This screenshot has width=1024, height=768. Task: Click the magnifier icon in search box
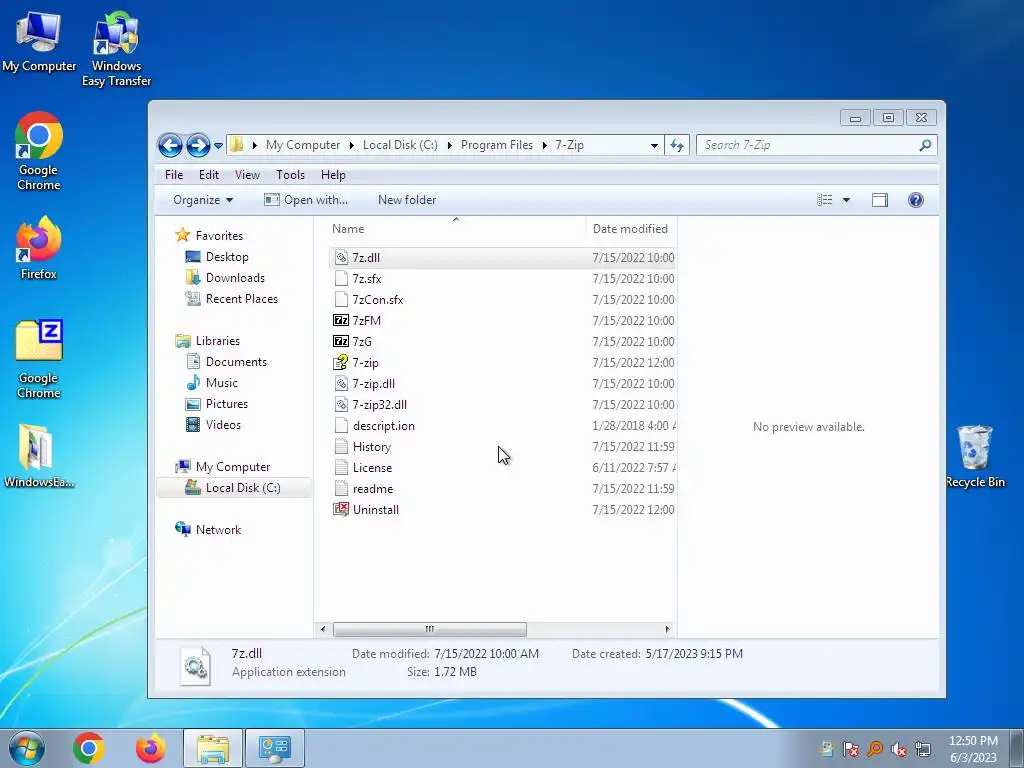pos(925,145)
